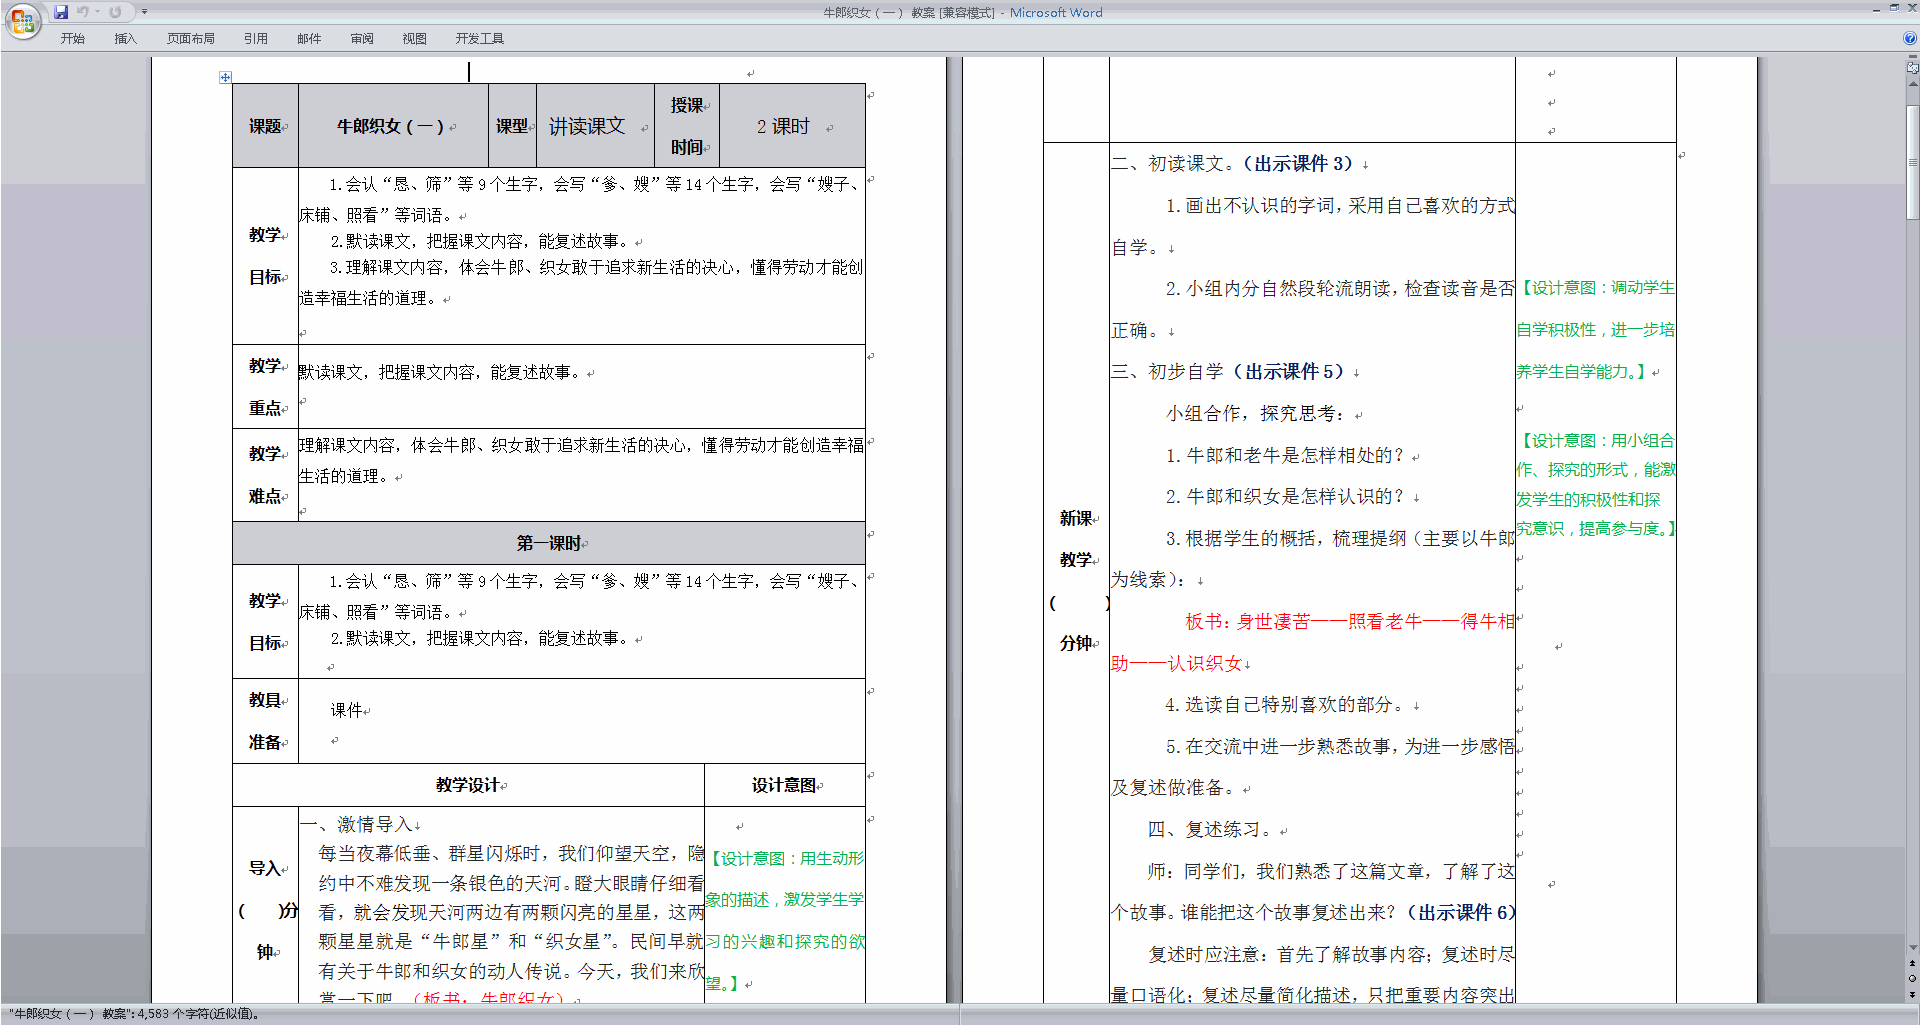Viewport: 1920px width, 1025px height.
Task: Open the 审阅 ribbon tab
Action: pyautogui.click(x=362, y=39)
